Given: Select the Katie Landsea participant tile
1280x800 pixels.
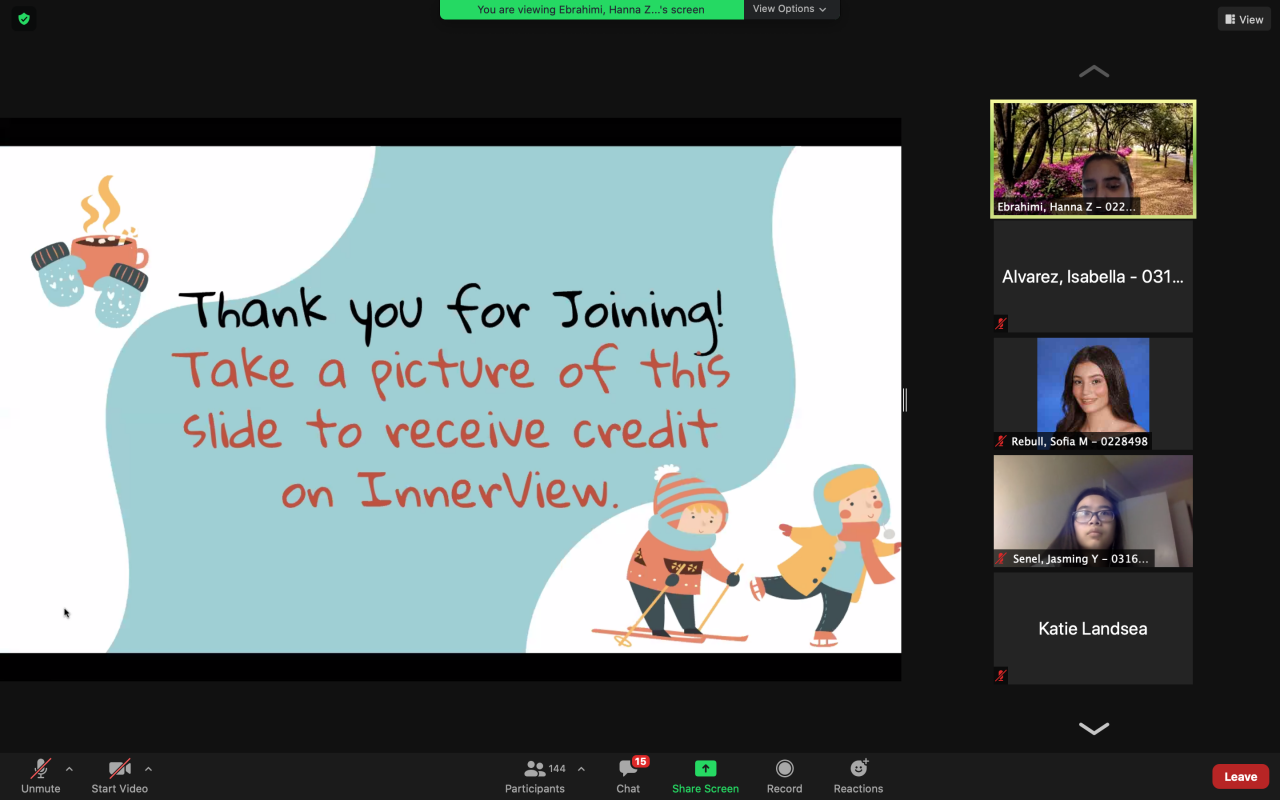Looking at the screenshot, I should (1093, 628).
